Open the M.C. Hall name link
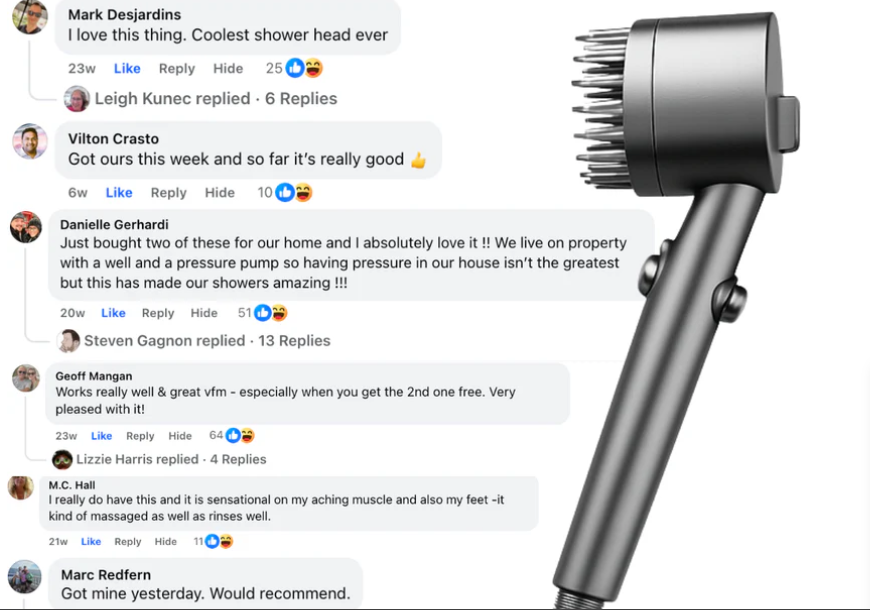 pos(72,485)
